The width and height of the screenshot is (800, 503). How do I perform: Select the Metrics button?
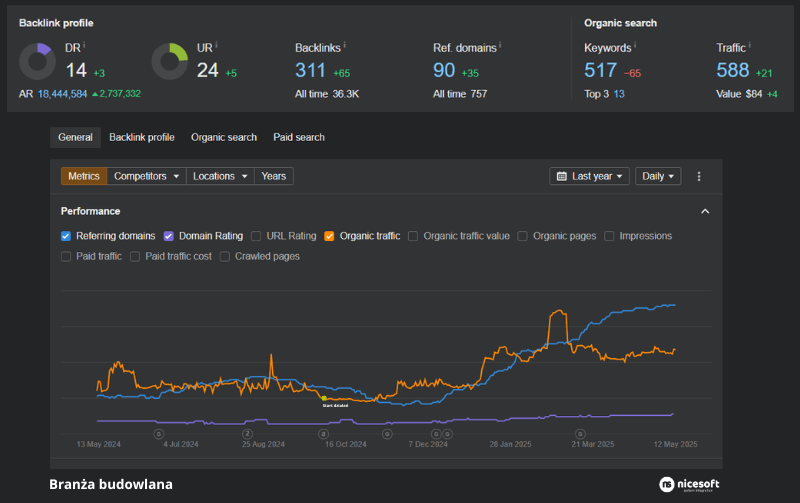[x=84, y=176]
